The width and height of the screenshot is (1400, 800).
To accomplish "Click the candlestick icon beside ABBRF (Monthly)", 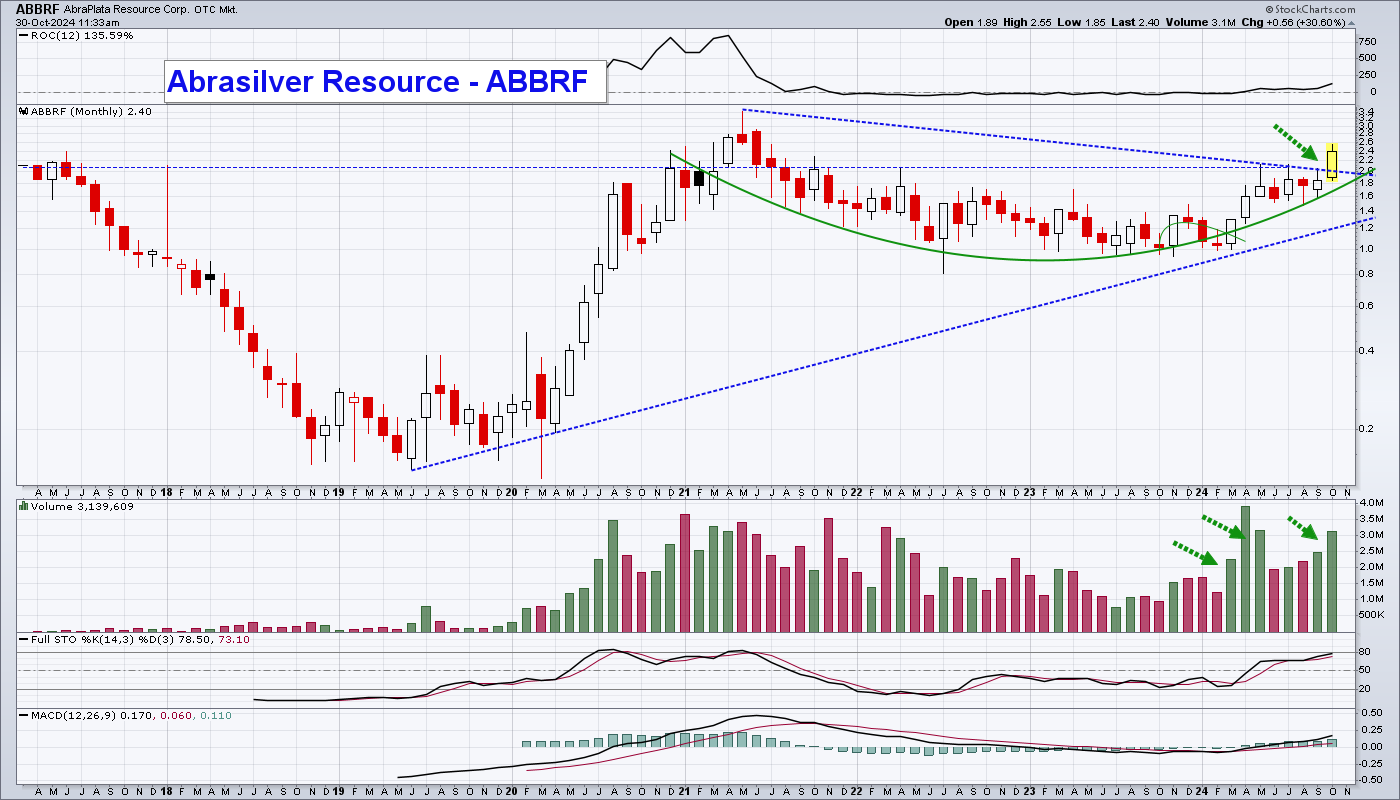I will pos(22,112).
